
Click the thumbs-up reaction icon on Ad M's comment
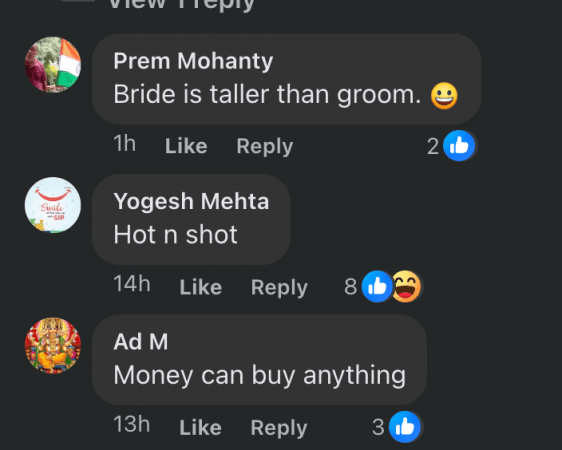tap(405, 427)
